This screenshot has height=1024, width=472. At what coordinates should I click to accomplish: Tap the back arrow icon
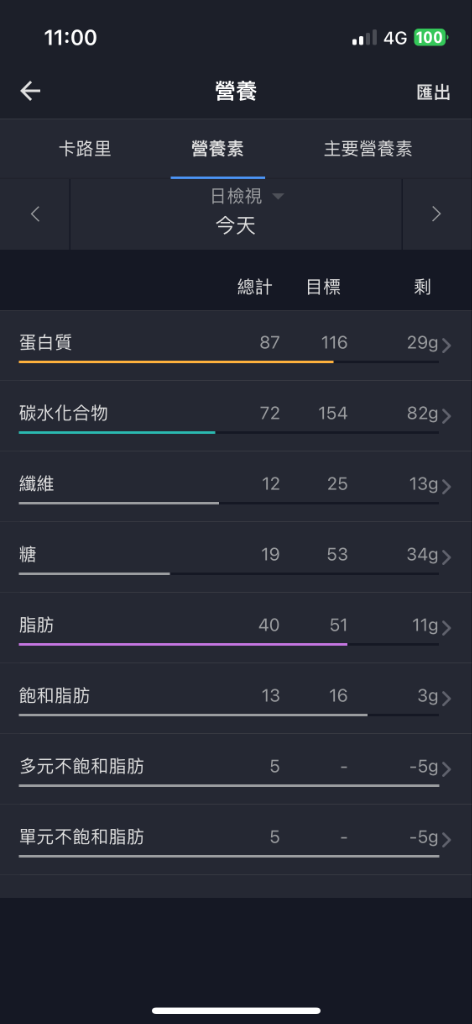(31, 91)
